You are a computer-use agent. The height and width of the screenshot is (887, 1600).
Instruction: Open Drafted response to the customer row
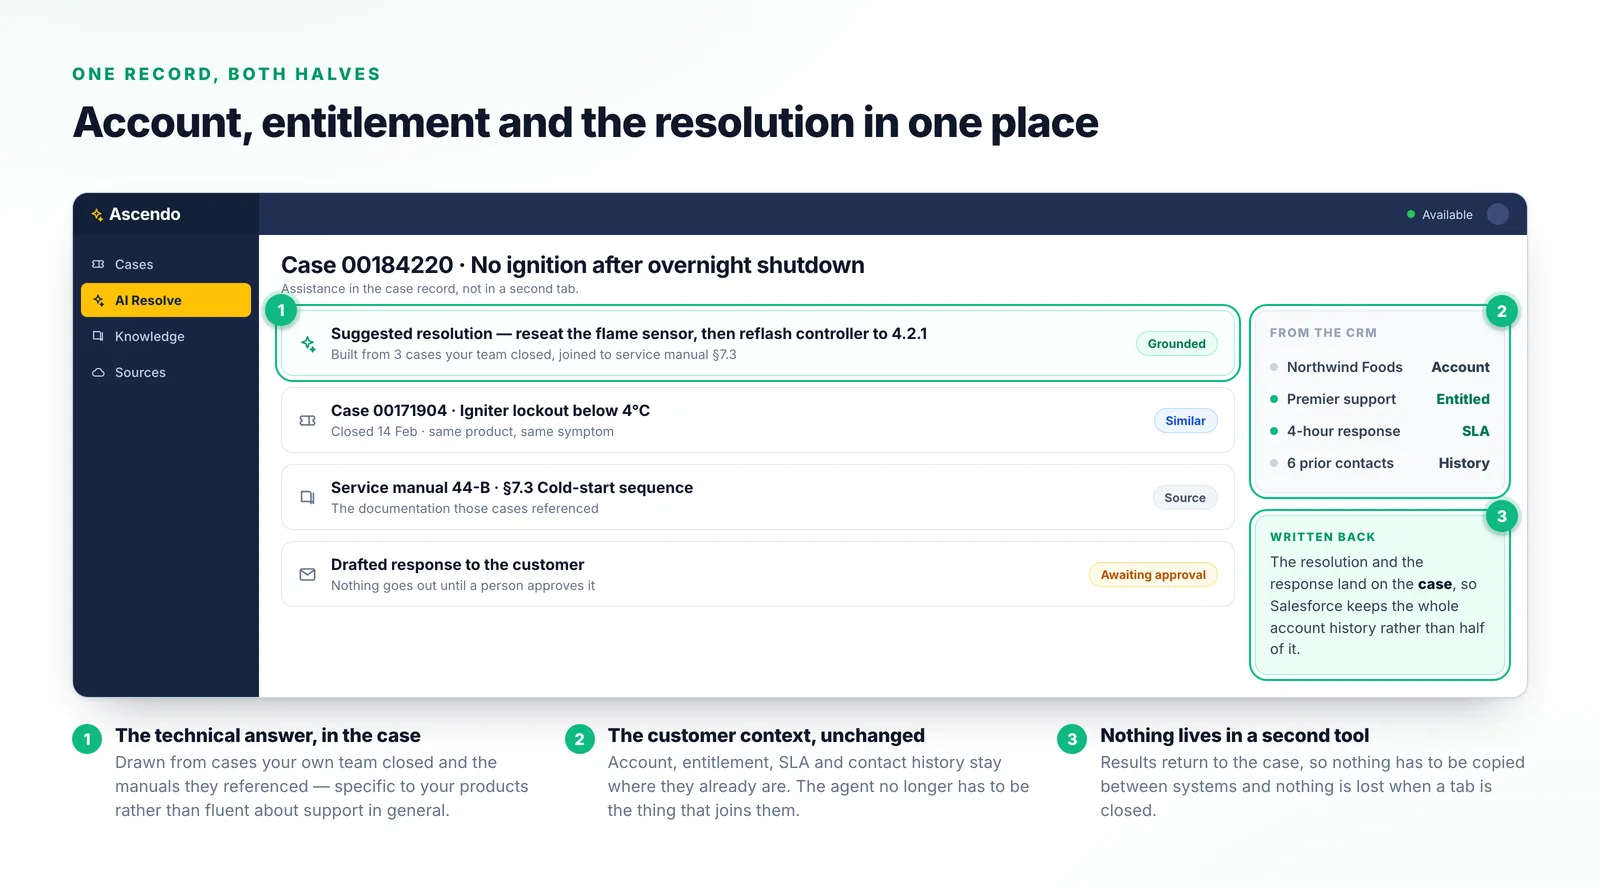tap(758, 574)
